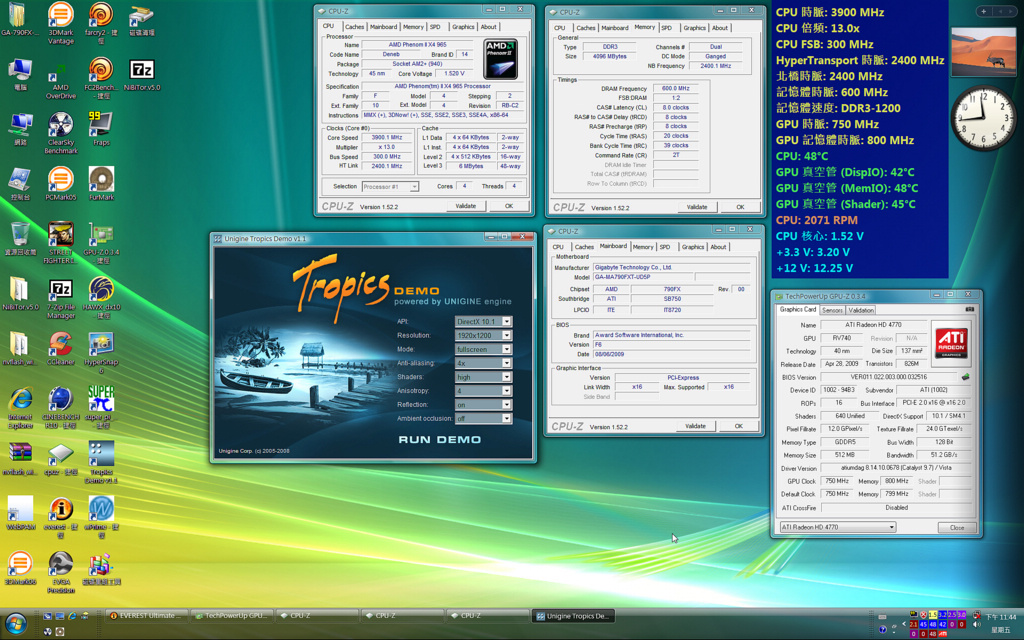Viewport: 1024px width, 640px height.
Task: Launch the HAWX_dx10 desktop shortcut
Action: pyautogui.click(x=101, y=298)
